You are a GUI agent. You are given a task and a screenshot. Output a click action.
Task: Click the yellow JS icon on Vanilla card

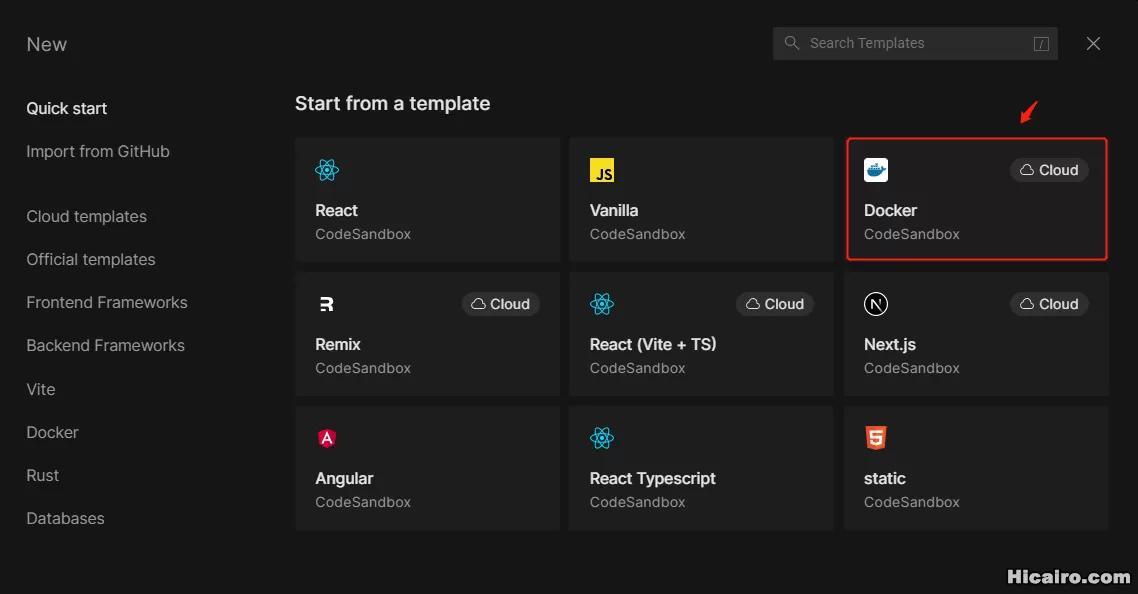pos(602,170)
